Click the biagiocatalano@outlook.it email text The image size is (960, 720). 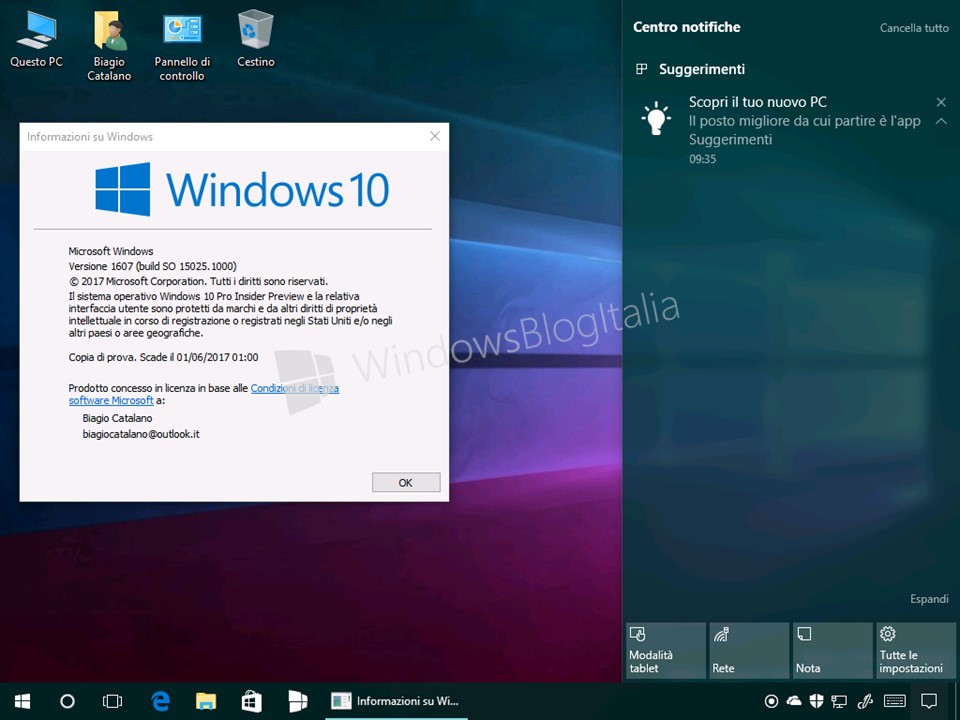tap(141, 434)
